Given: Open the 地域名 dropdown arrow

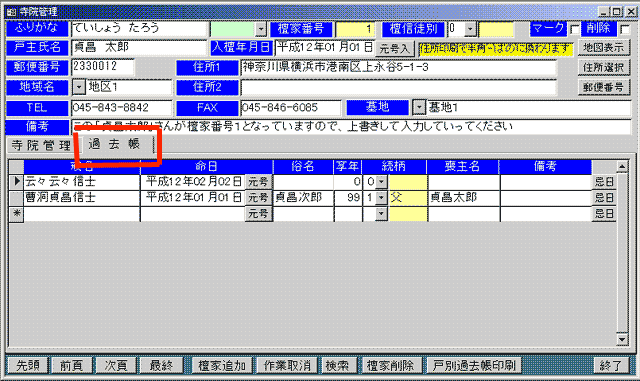Looking at the screenshot, I should (79, 87).
